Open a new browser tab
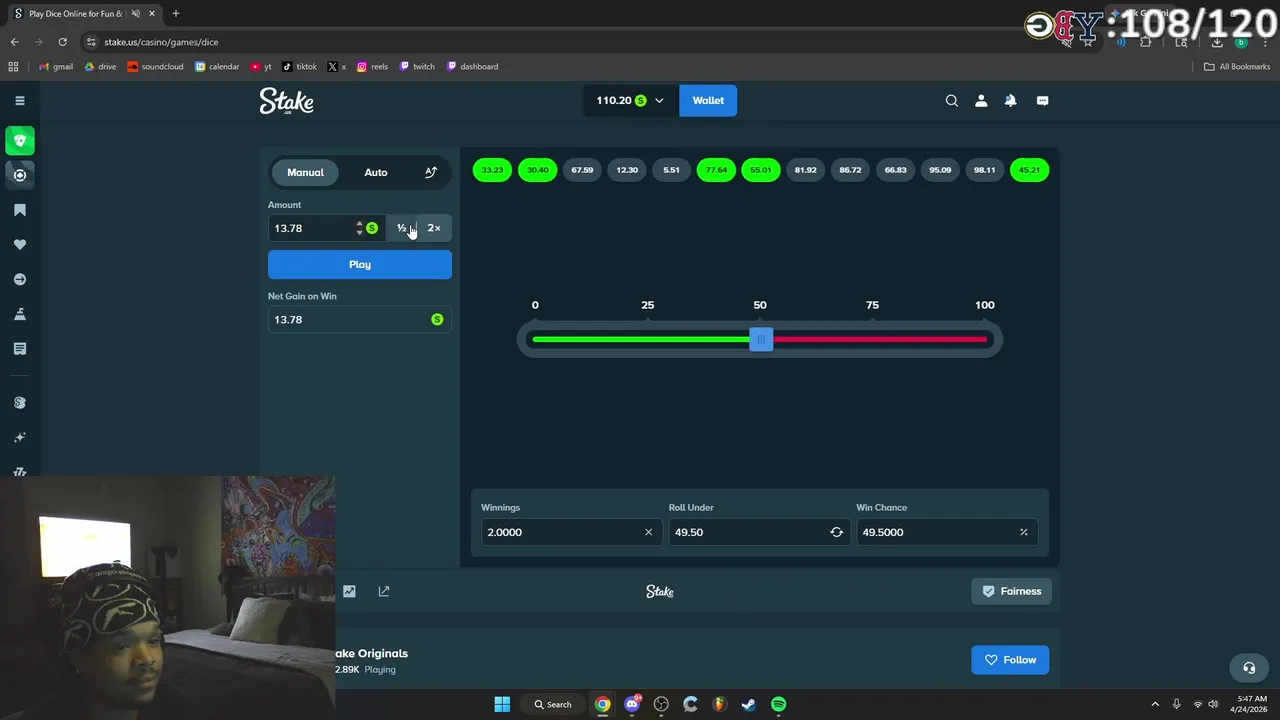Screen dimensions: 1280x720 point(176,14)
